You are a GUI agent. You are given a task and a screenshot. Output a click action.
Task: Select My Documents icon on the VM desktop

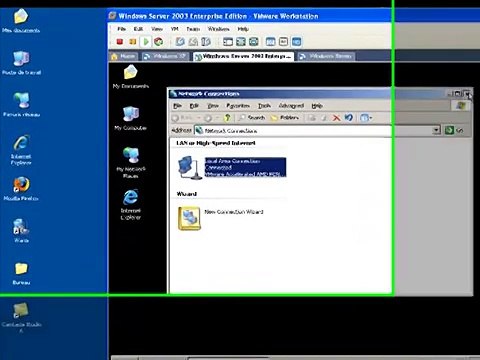click(131, 77)
